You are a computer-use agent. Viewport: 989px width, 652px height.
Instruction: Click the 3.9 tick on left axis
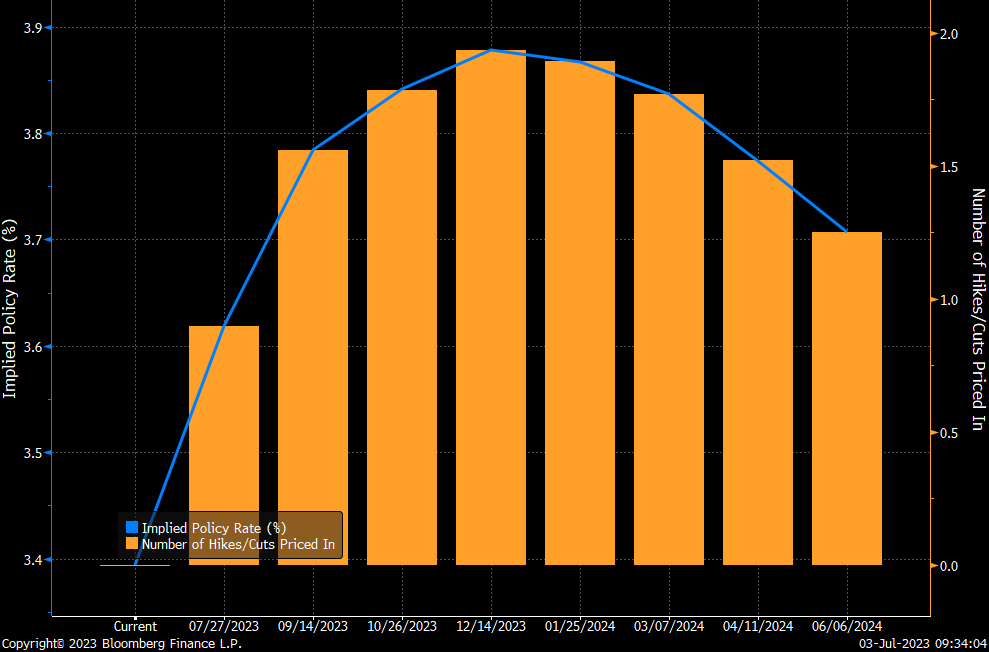tap(31, 27)
